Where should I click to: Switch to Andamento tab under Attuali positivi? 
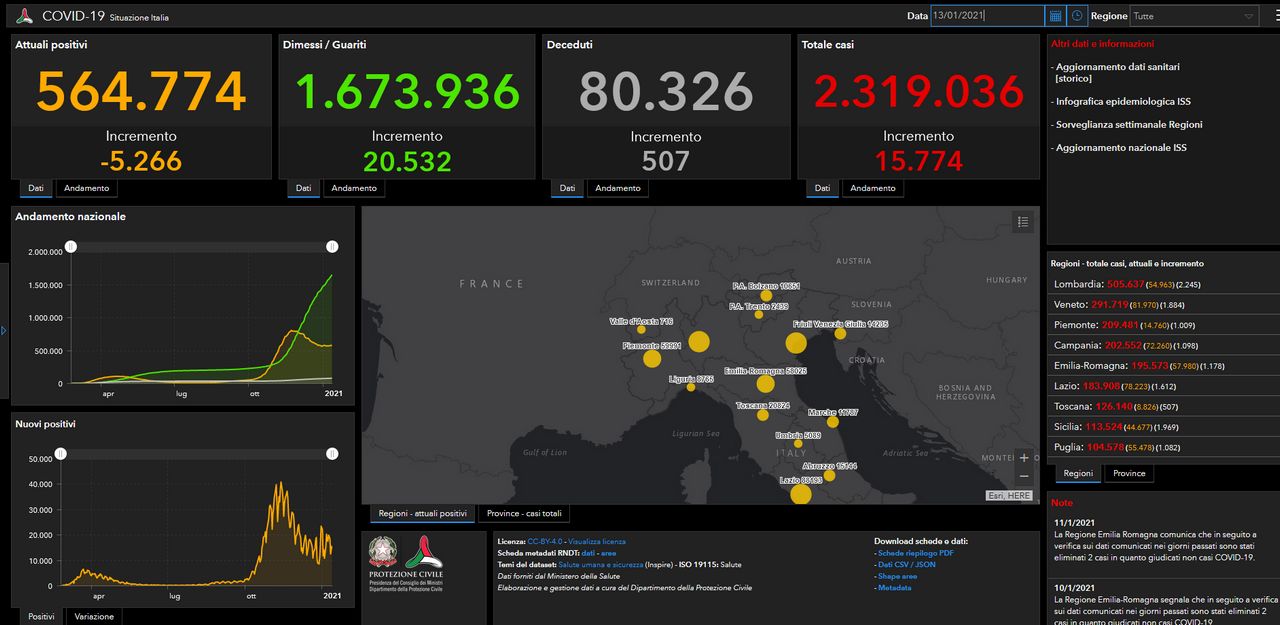pyautogui.click(x=86, y=188)
